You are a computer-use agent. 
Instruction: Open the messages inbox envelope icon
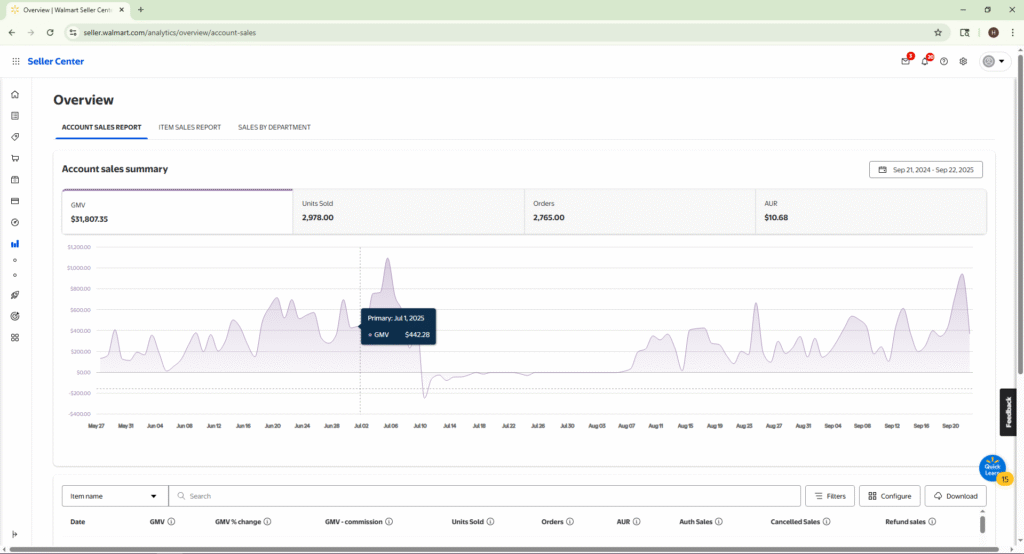tap(905, 61)
